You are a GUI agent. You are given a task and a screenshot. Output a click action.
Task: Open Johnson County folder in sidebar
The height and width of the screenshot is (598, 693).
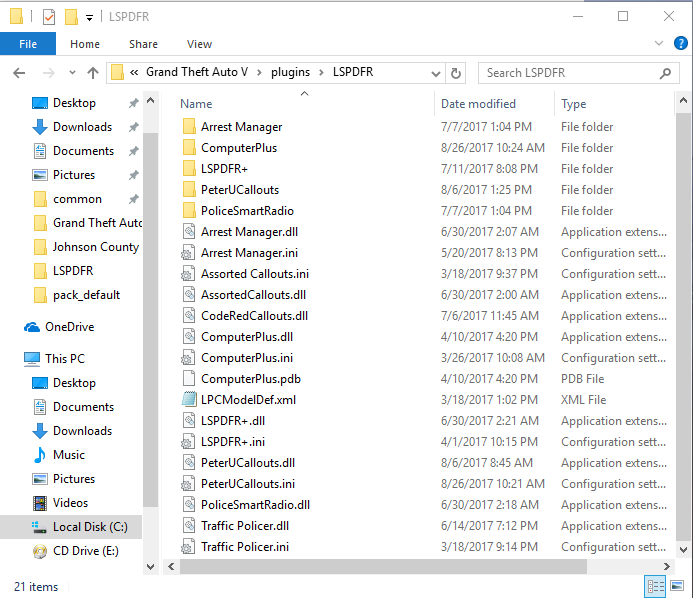(95, 247)
